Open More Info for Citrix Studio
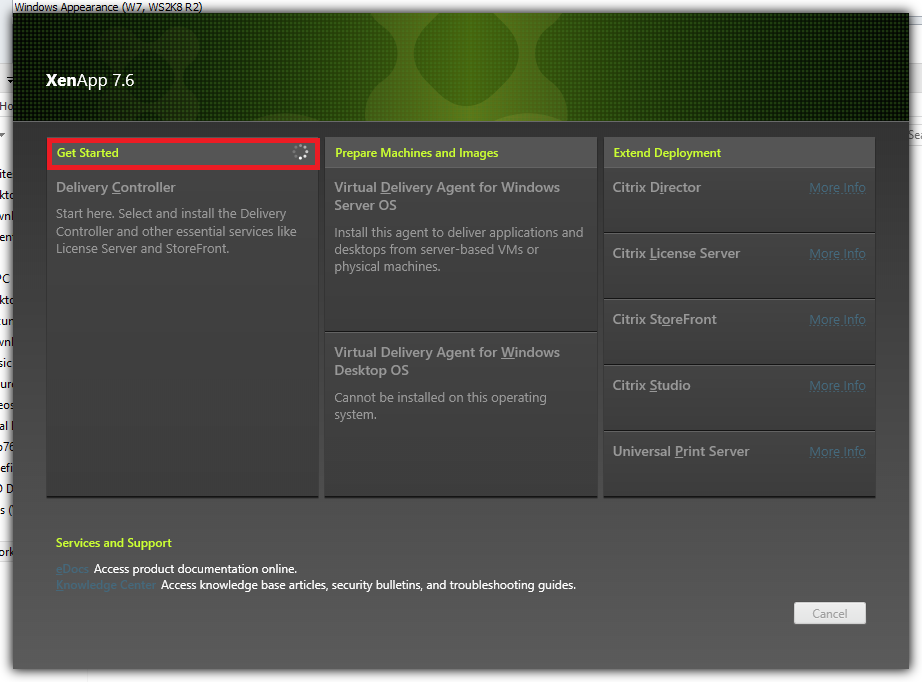This screenshot has width=922, height=682. point(837,385)
